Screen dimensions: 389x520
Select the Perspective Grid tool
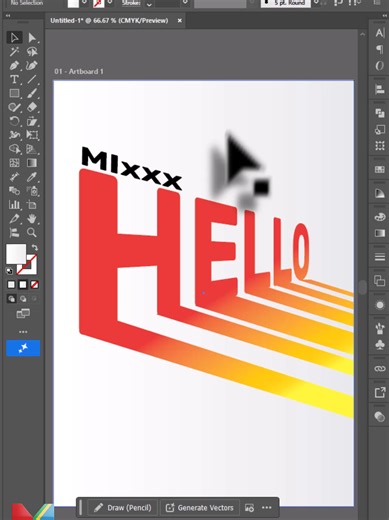(32, 149)
